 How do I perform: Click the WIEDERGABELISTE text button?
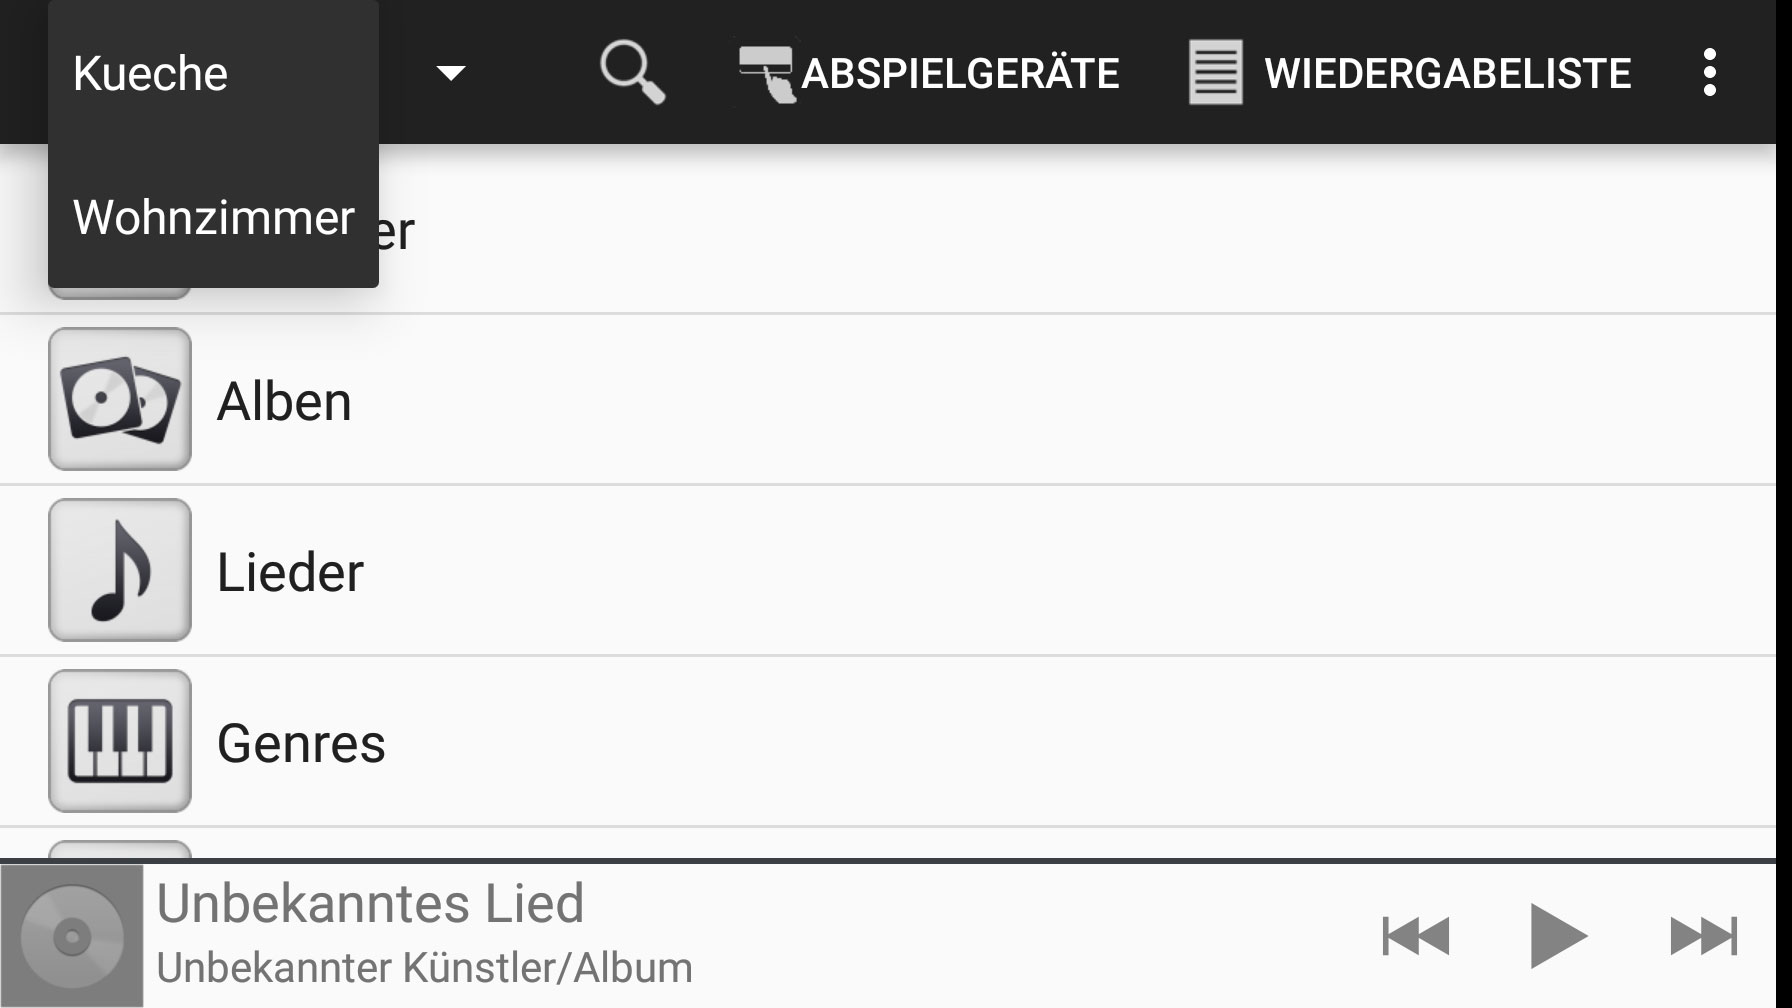[x=1447, y=74]
